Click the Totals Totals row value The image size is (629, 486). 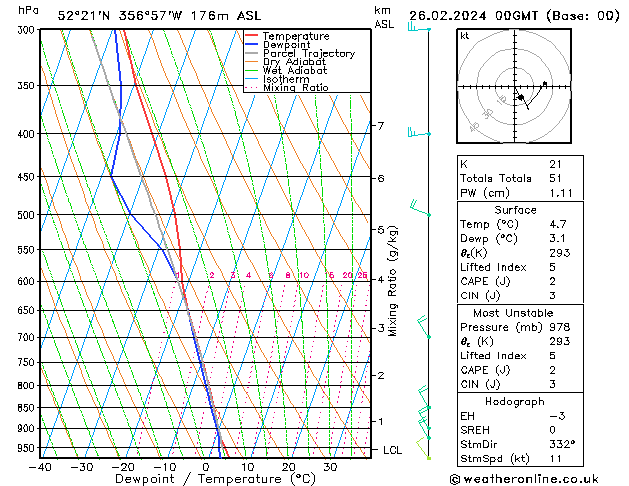(555, 178)
